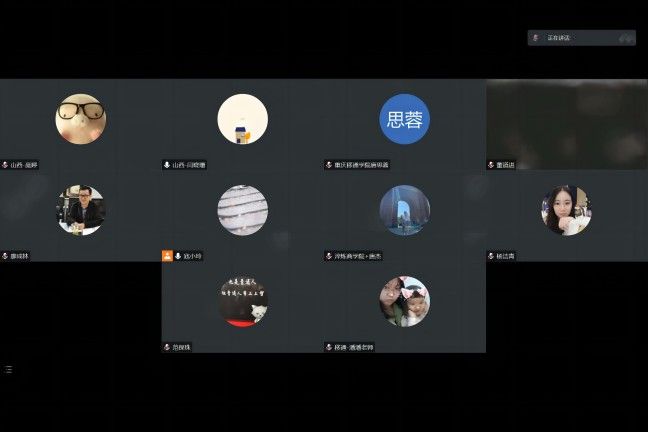Click the mic icon under the cat calligraphy avatar

point(167,347)
